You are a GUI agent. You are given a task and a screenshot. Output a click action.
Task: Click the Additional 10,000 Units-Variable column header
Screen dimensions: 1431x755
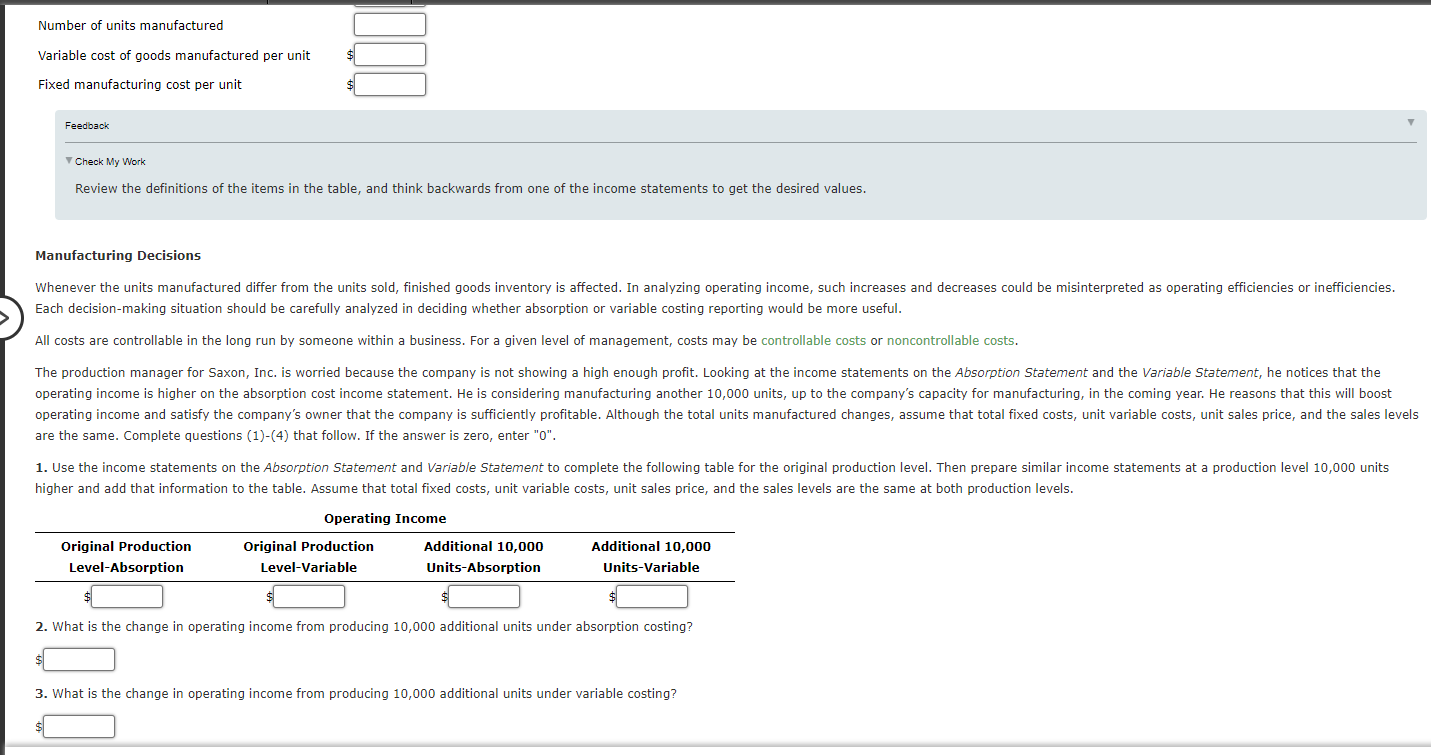(651, 557)
